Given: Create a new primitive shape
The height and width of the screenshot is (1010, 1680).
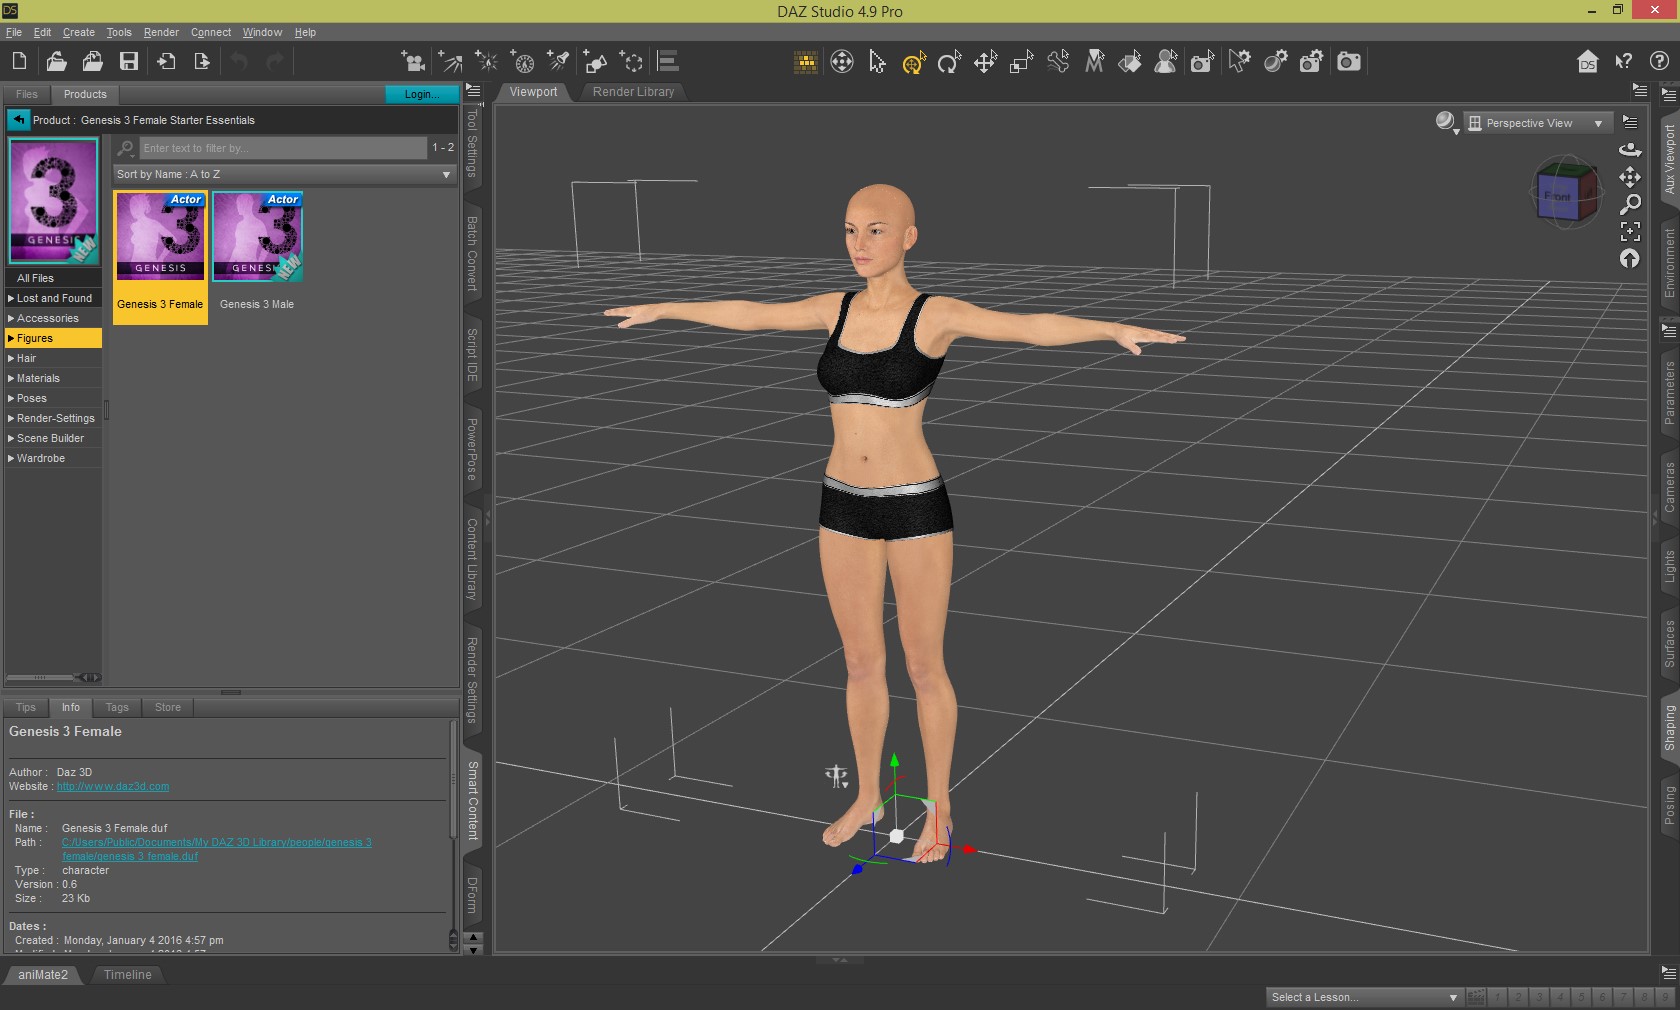Looking at the screenshot, I should [x=595, y=62].
